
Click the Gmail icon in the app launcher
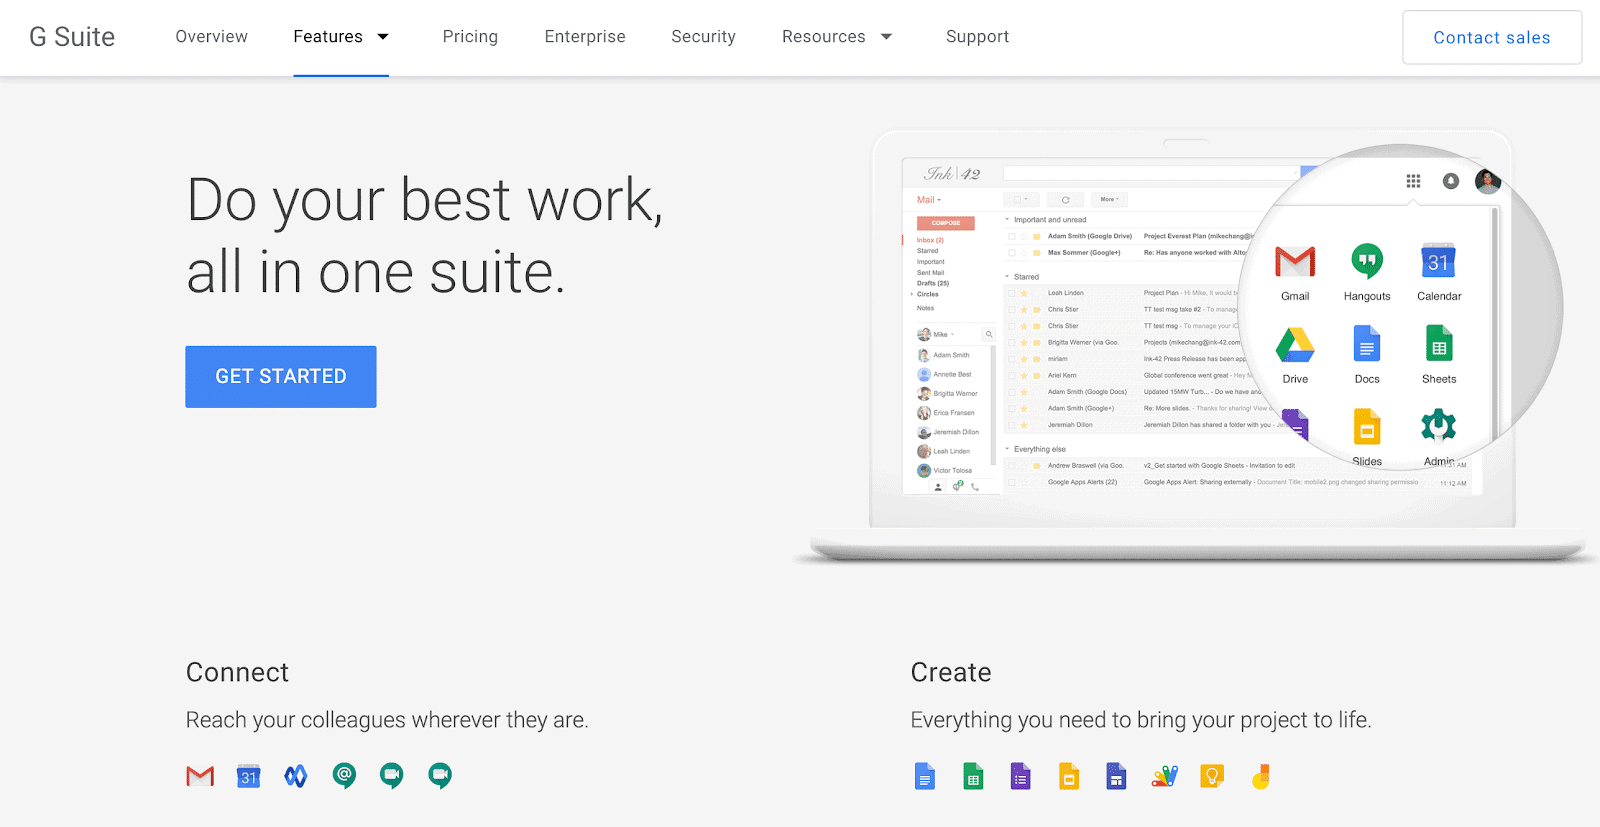point(1295,262)
